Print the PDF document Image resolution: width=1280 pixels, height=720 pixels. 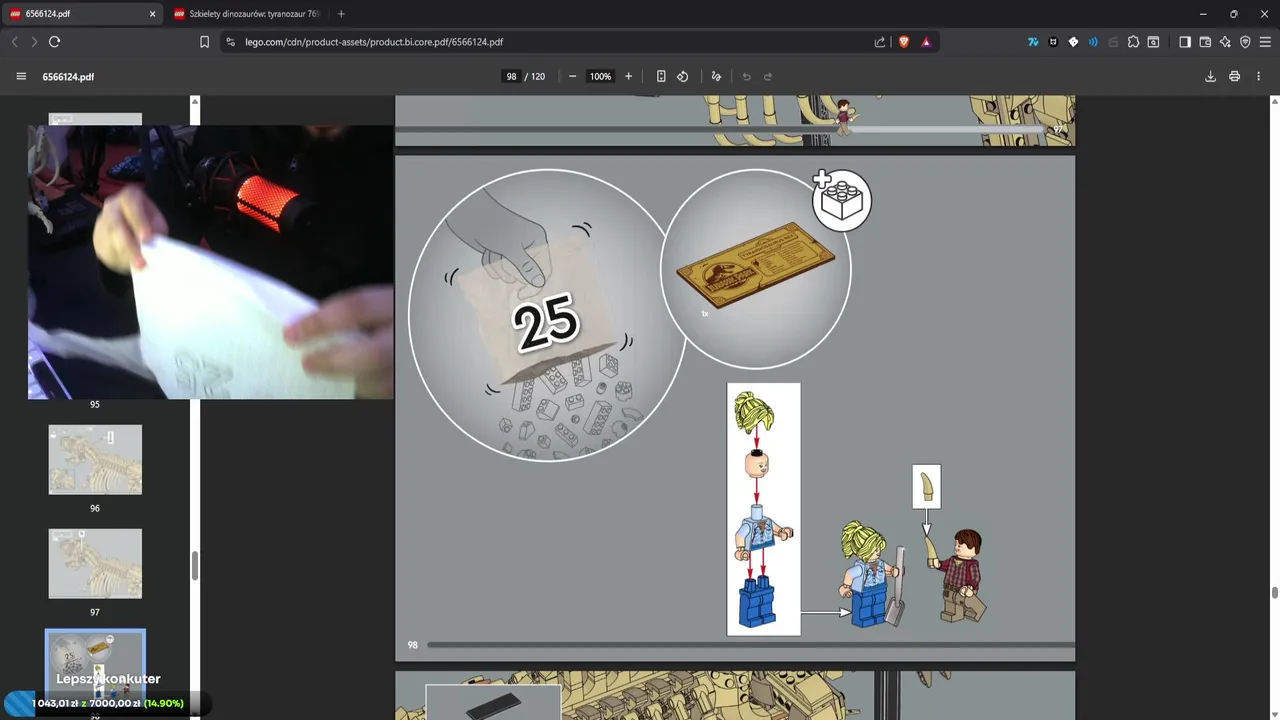pyautogui.click(x=1234, y=76)
